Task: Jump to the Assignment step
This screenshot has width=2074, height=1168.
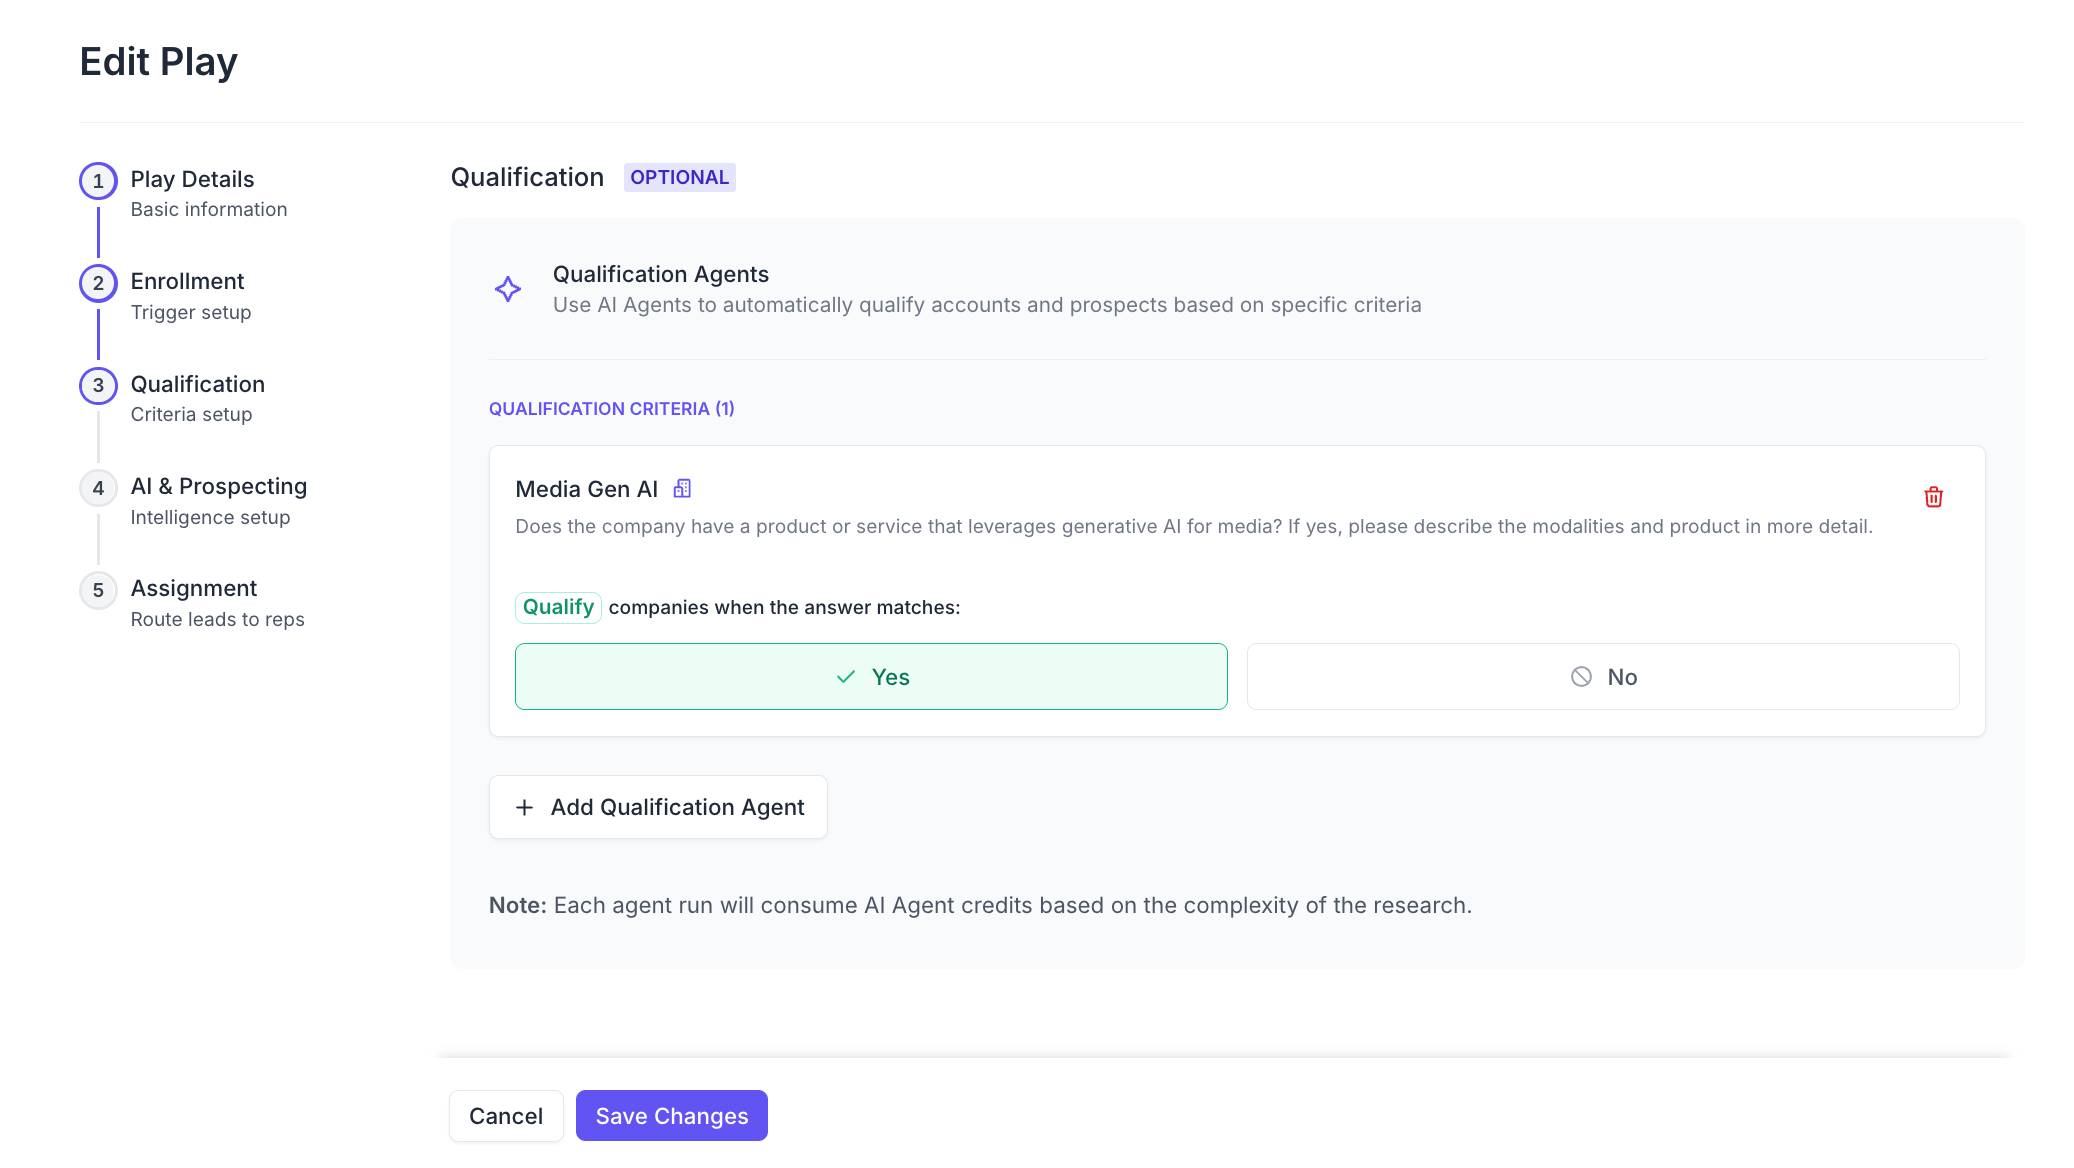Action: [x=194, y=589]
